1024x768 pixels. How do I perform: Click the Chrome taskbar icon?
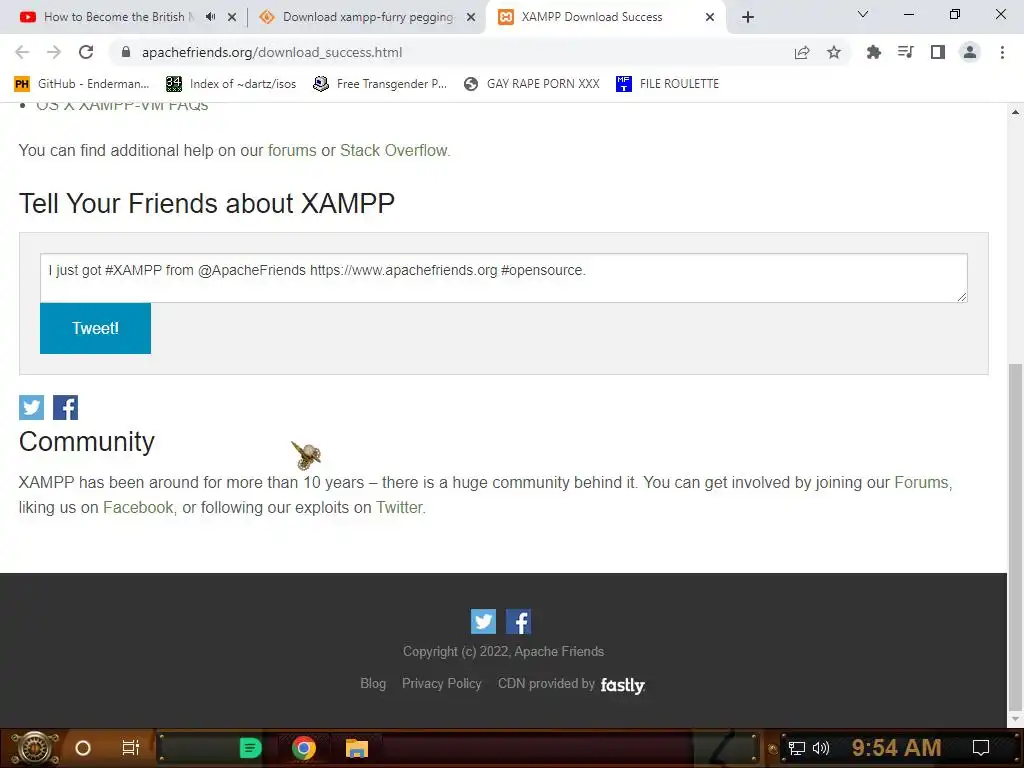304,748
